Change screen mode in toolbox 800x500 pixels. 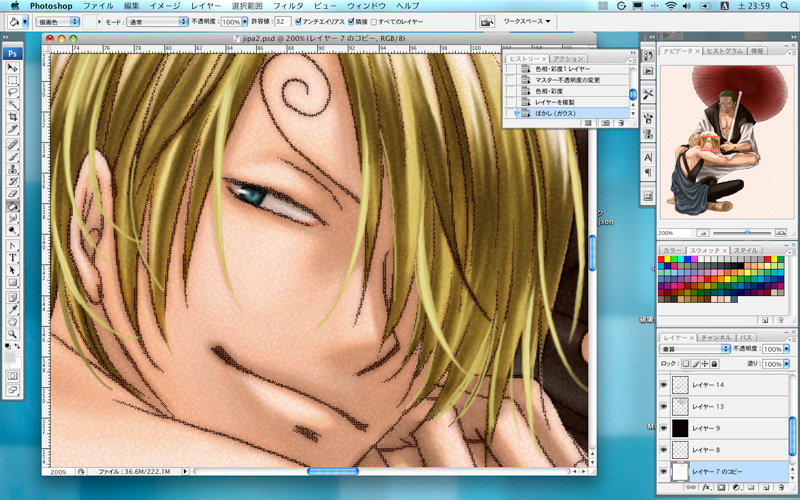pyautogui.click(x=12, y=390)
